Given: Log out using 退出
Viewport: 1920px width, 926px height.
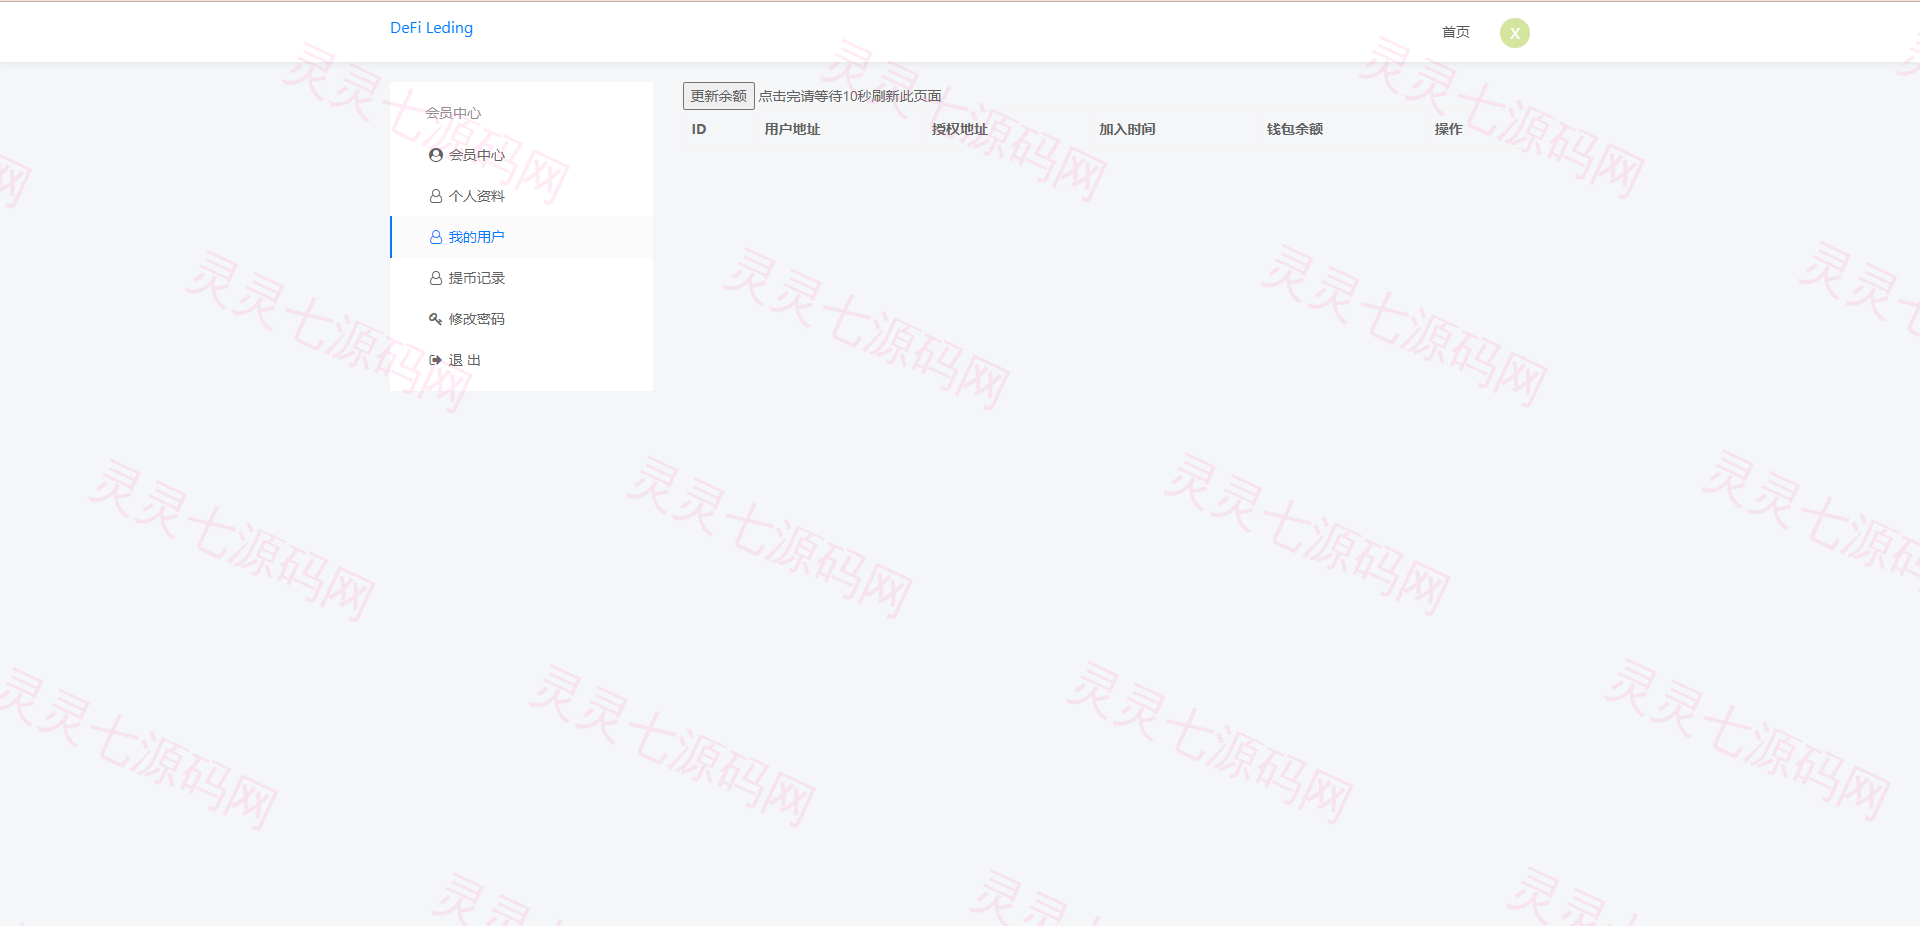Looking at the screenshot, I should (x=521, y=360).
